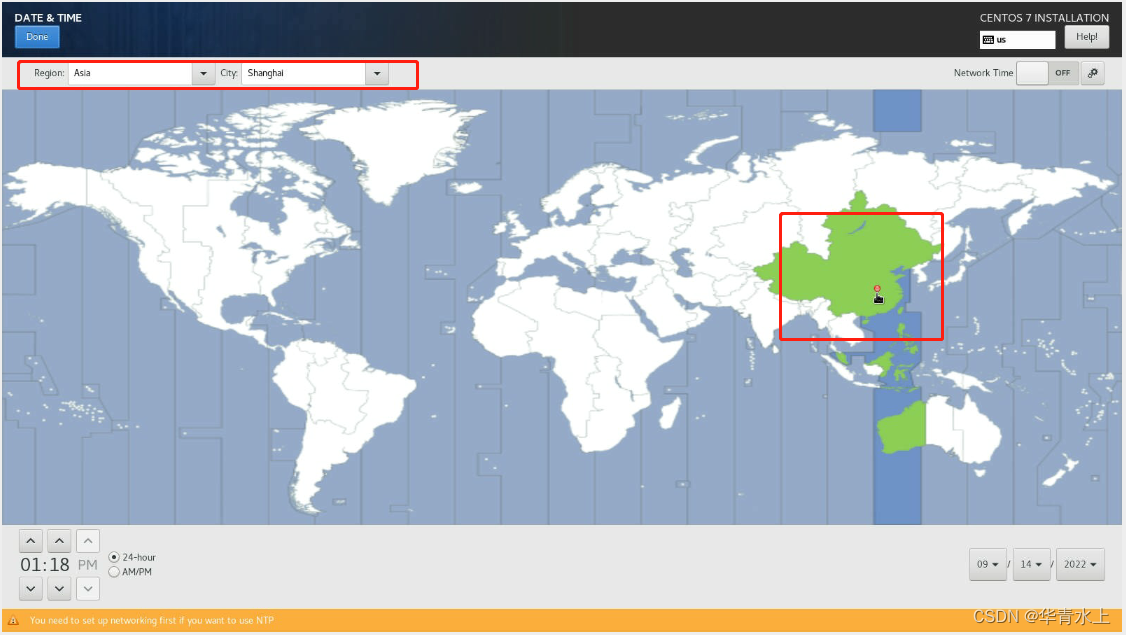
Task: Toggle the Network Time switch
Action: 1048,73
